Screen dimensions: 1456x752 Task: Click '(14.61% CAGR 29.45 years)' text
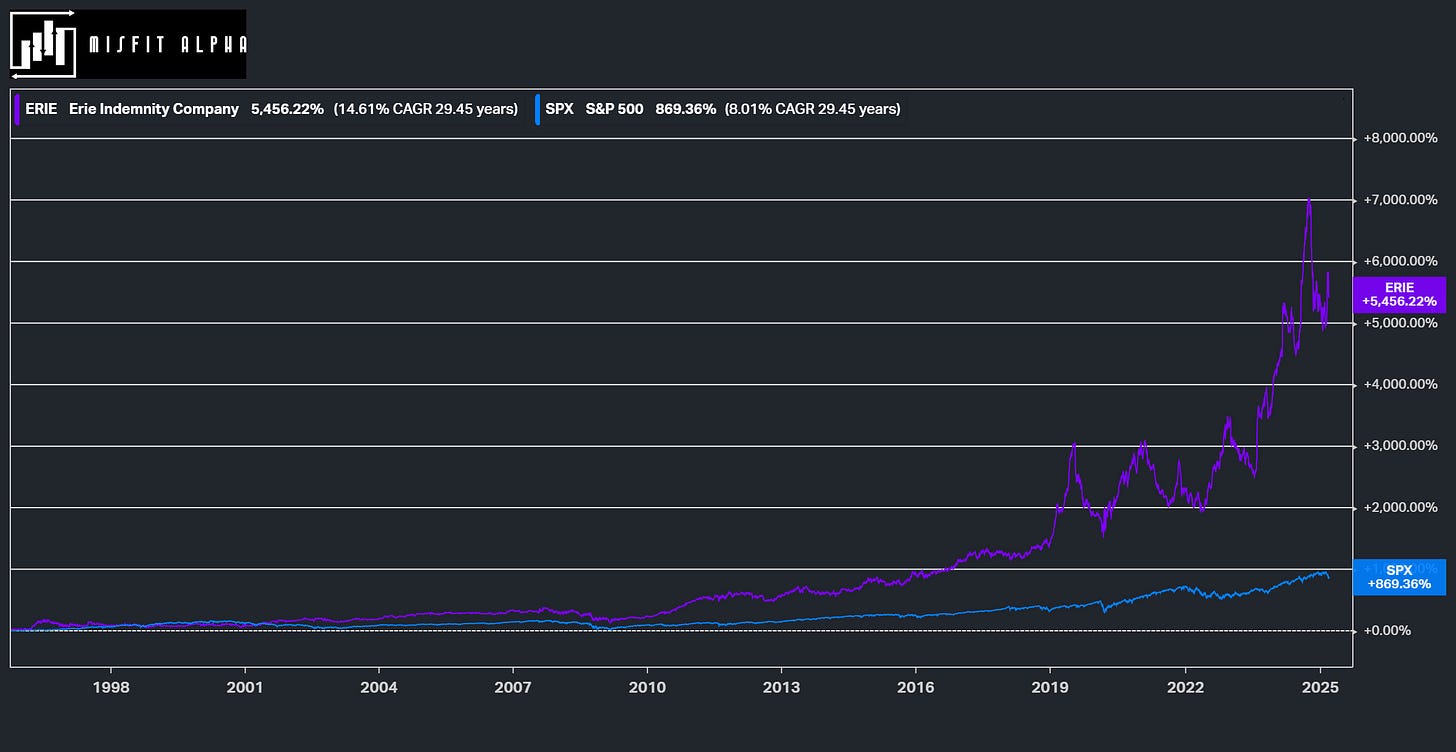pyautogui.click(x=425, y=108)
